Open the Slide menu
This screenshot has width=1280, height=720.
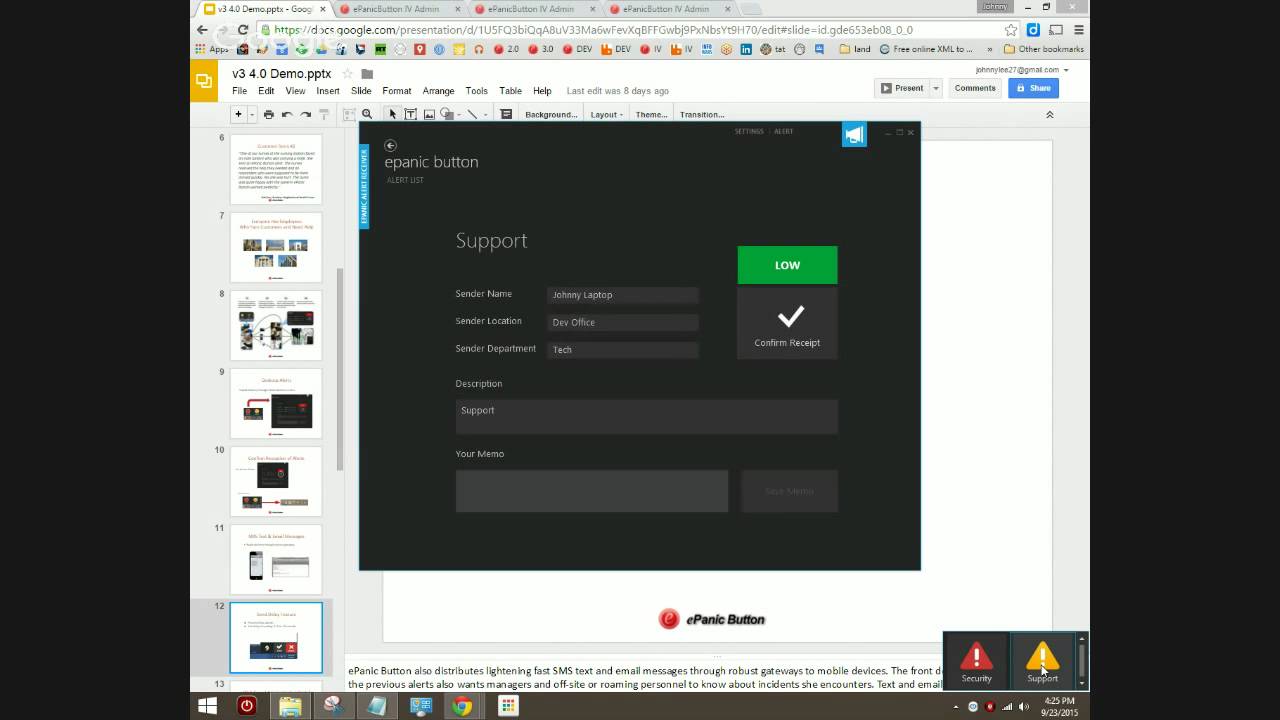[361, 91]
